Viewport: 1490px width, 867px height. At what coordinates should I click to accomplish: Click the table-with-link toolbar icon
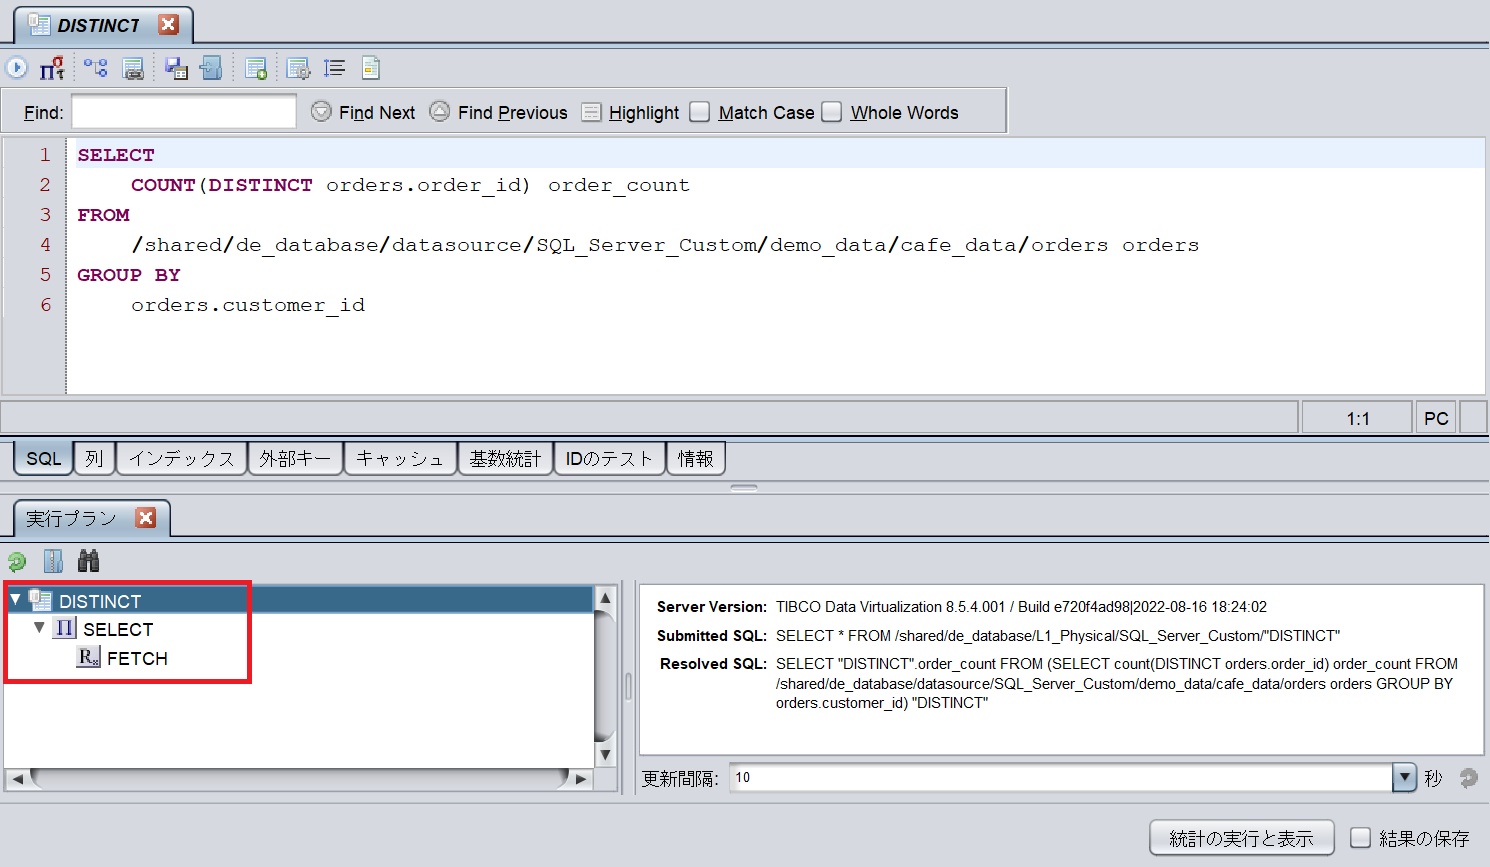click(132, 68)
